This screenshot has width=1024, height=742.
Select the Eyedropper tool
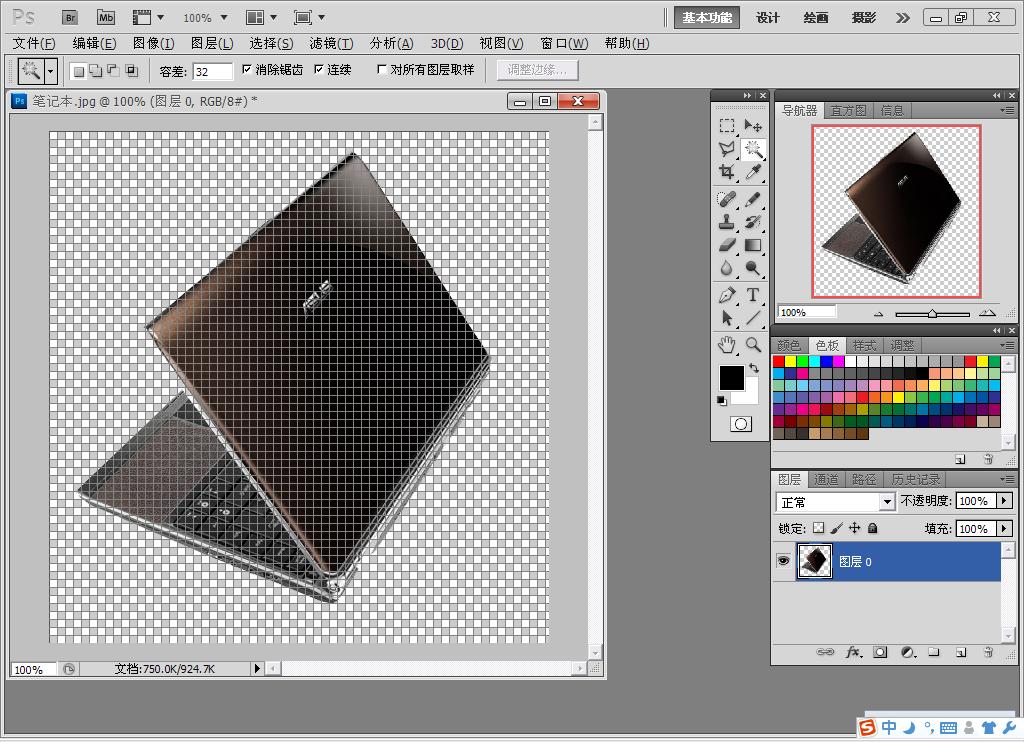tap(753, 172)
